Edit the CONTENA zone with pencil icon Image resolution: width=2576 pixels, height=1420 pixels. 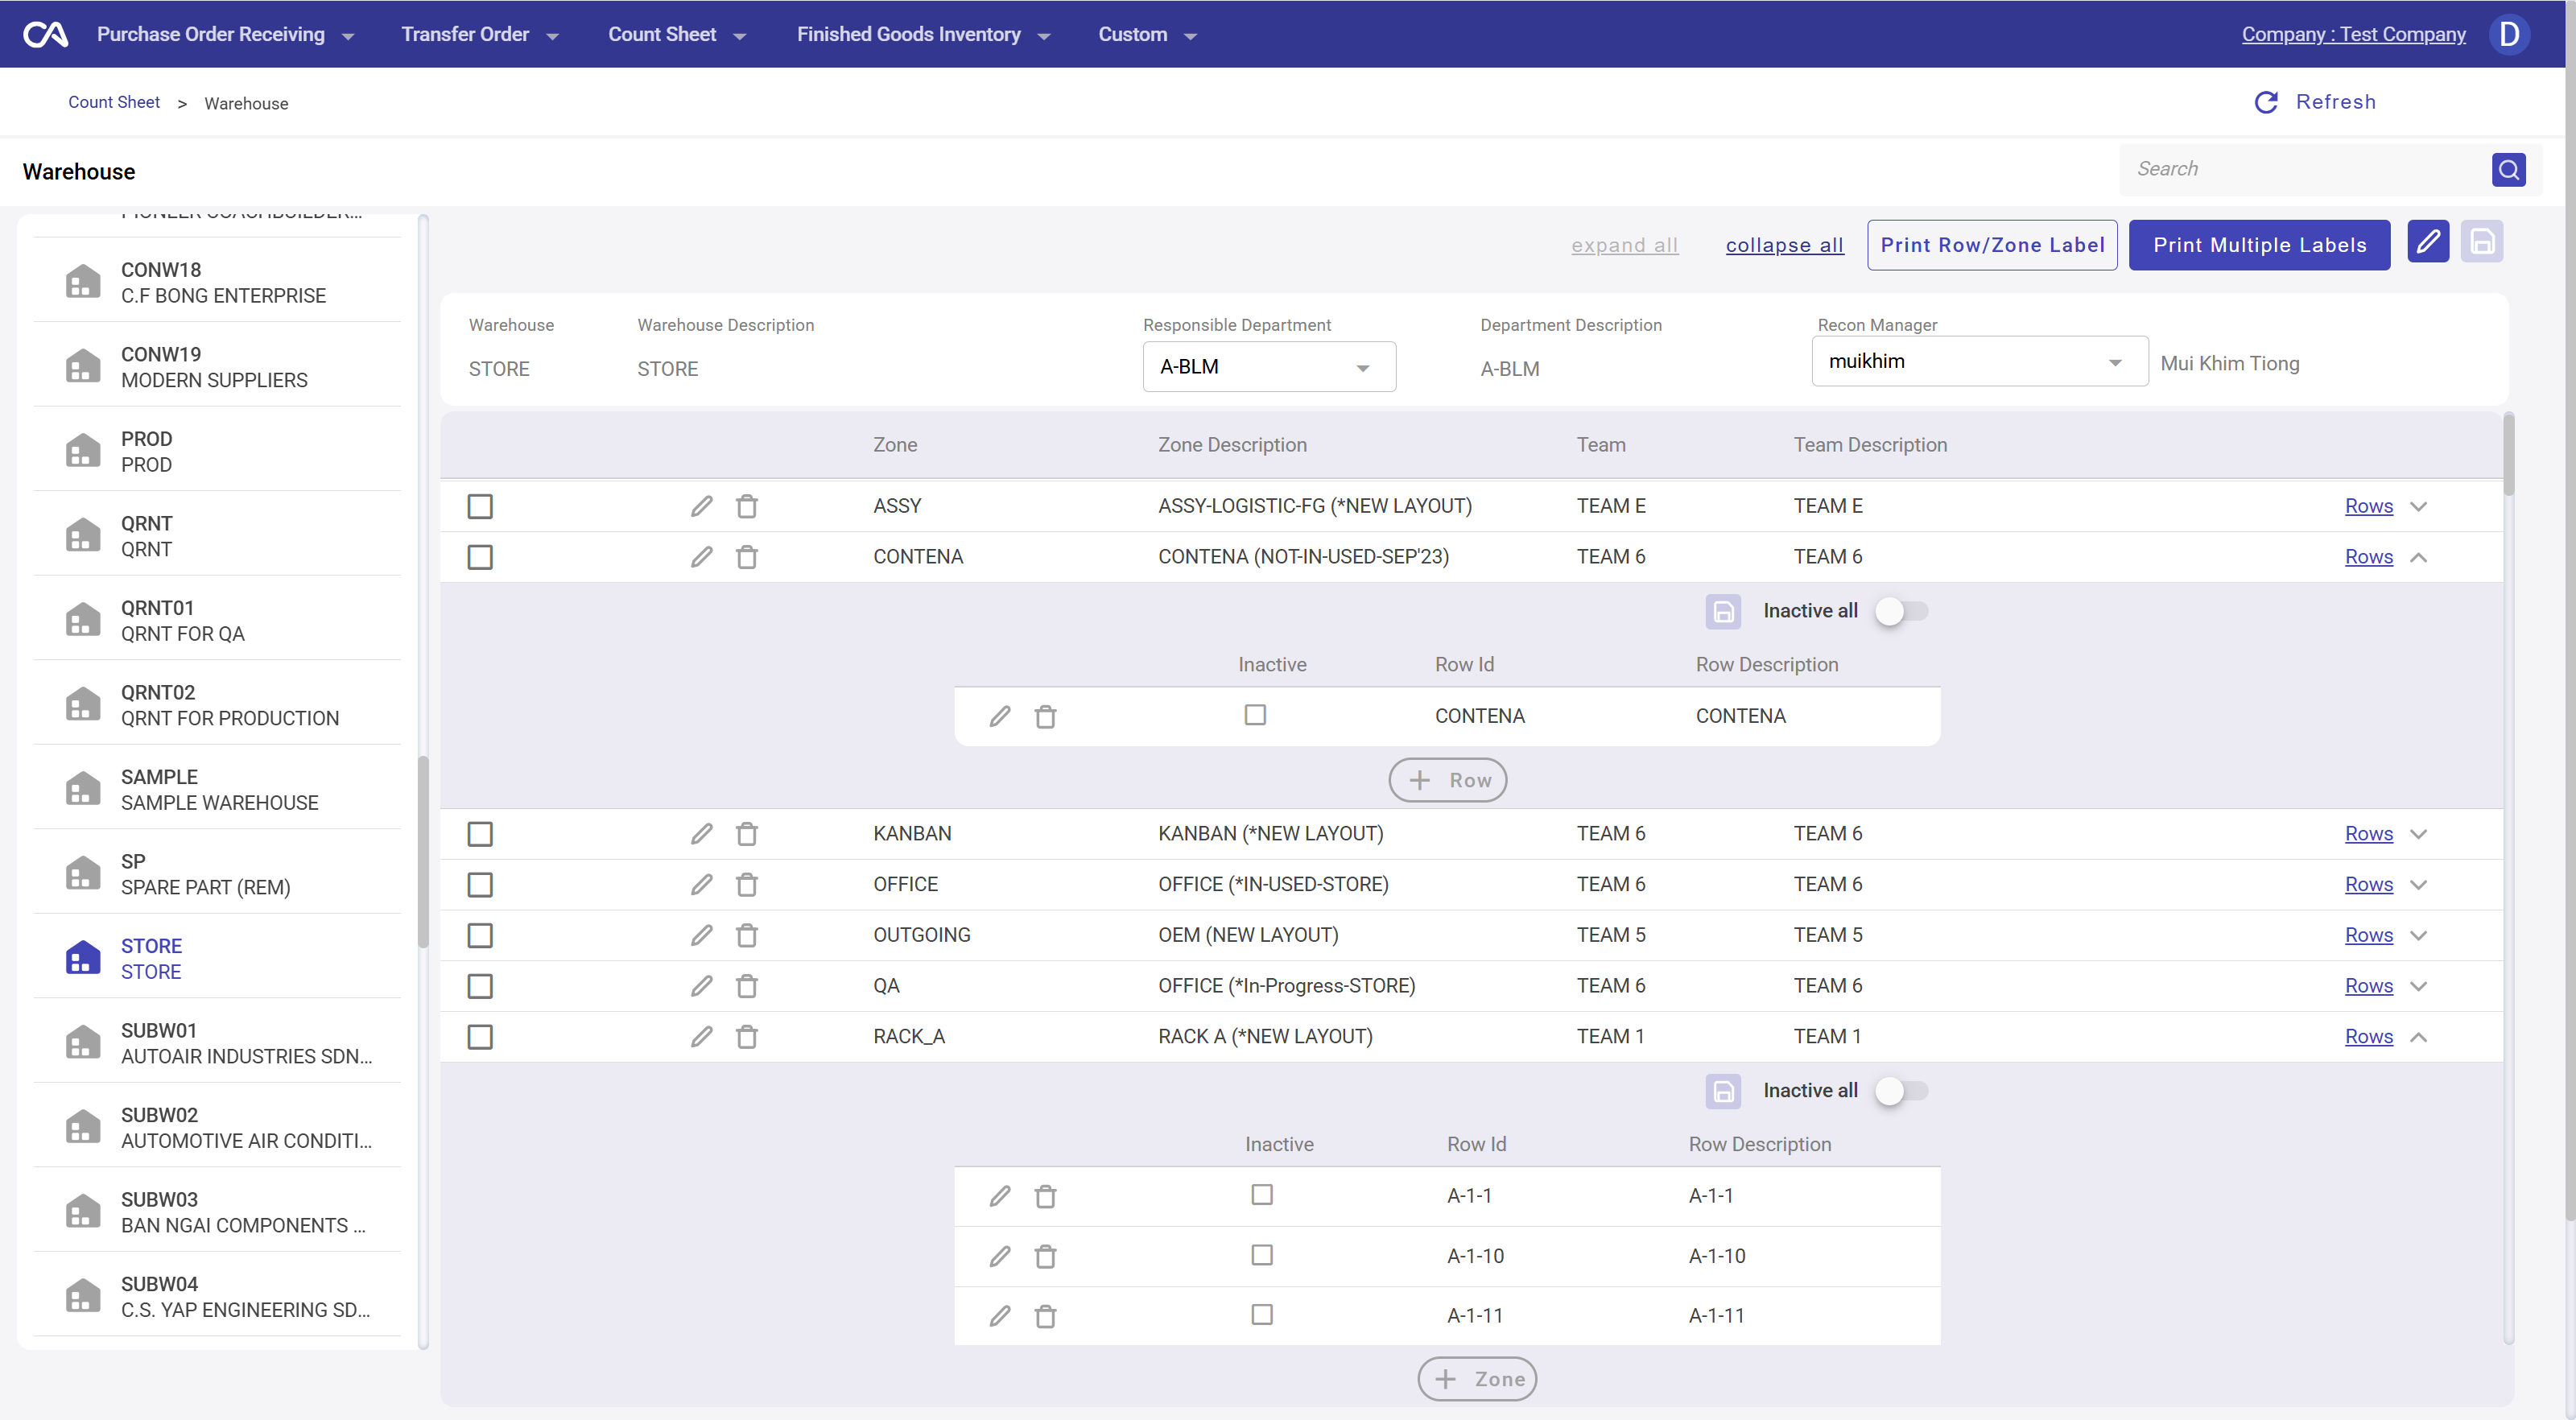[702, 557]
